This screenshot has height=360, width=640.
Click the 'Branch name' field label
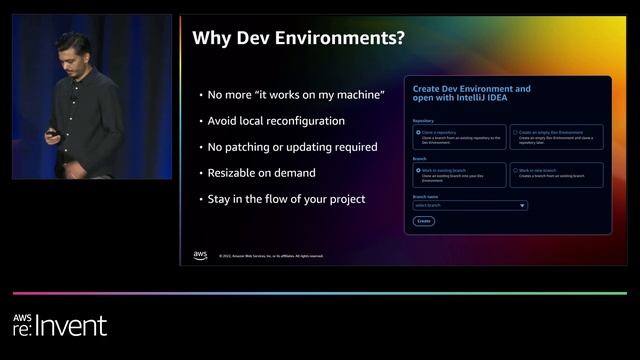click(425, 196)
